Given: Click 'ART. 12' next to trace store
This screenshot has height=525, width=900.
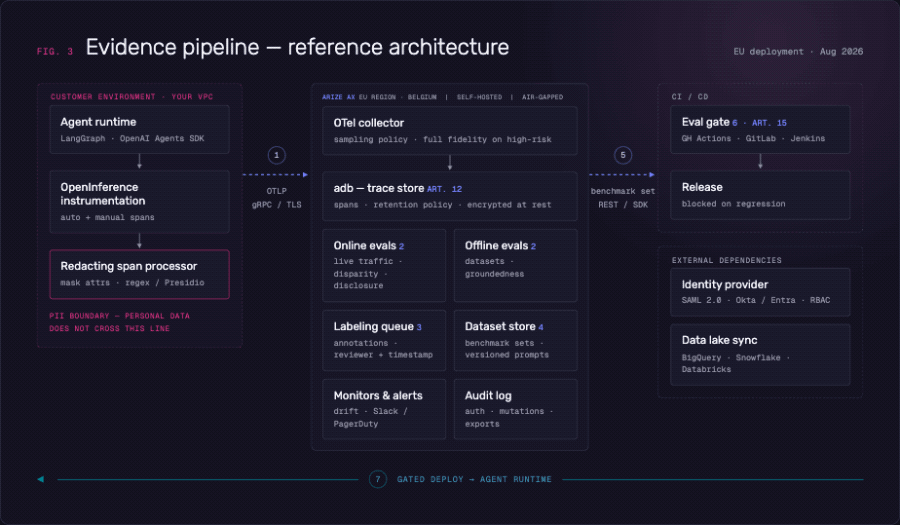Looking at the screenshot, I should 444,189.
